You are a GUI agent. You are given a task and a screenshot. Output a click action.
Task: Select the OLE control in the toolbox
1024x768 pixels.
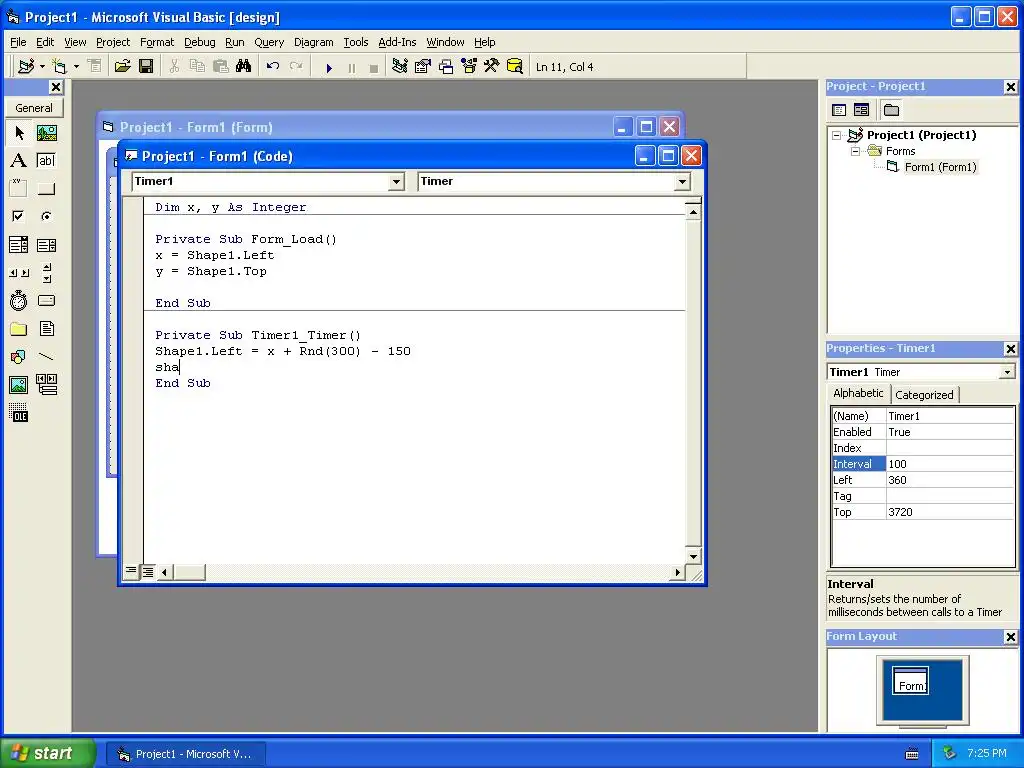tap(19, 413)
